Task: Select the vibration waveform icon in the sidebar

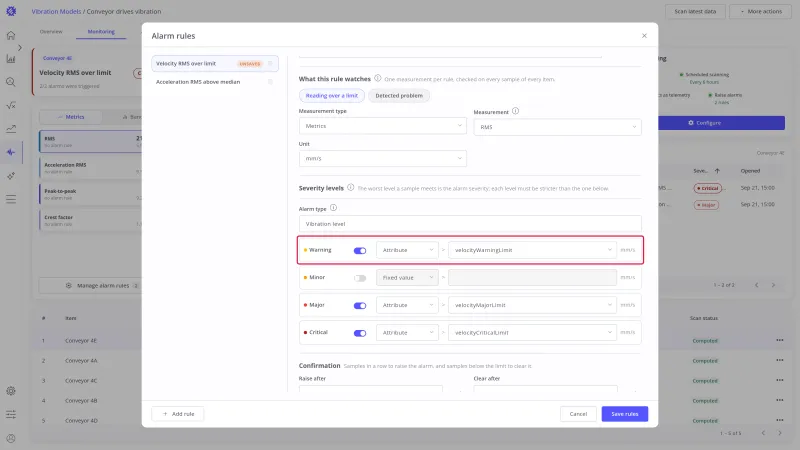Action: coord(11,152)
